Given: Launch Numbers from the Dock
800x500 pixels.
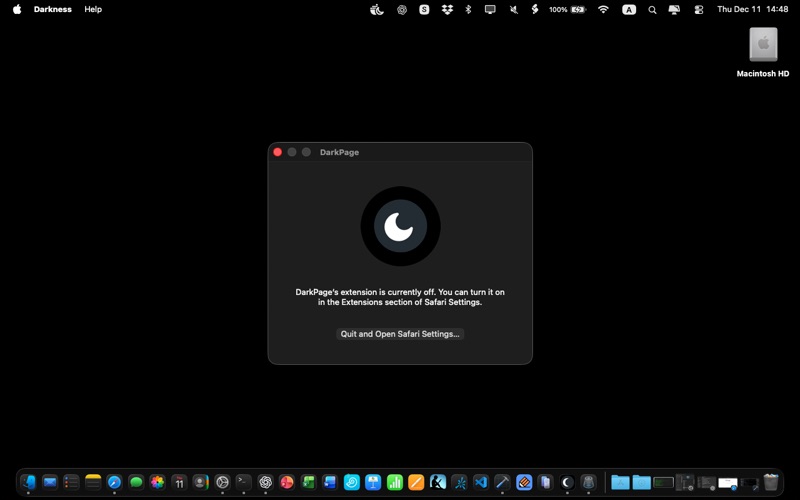Looking at the screenshot, I should pyautogui.click(x=394, y=482).
